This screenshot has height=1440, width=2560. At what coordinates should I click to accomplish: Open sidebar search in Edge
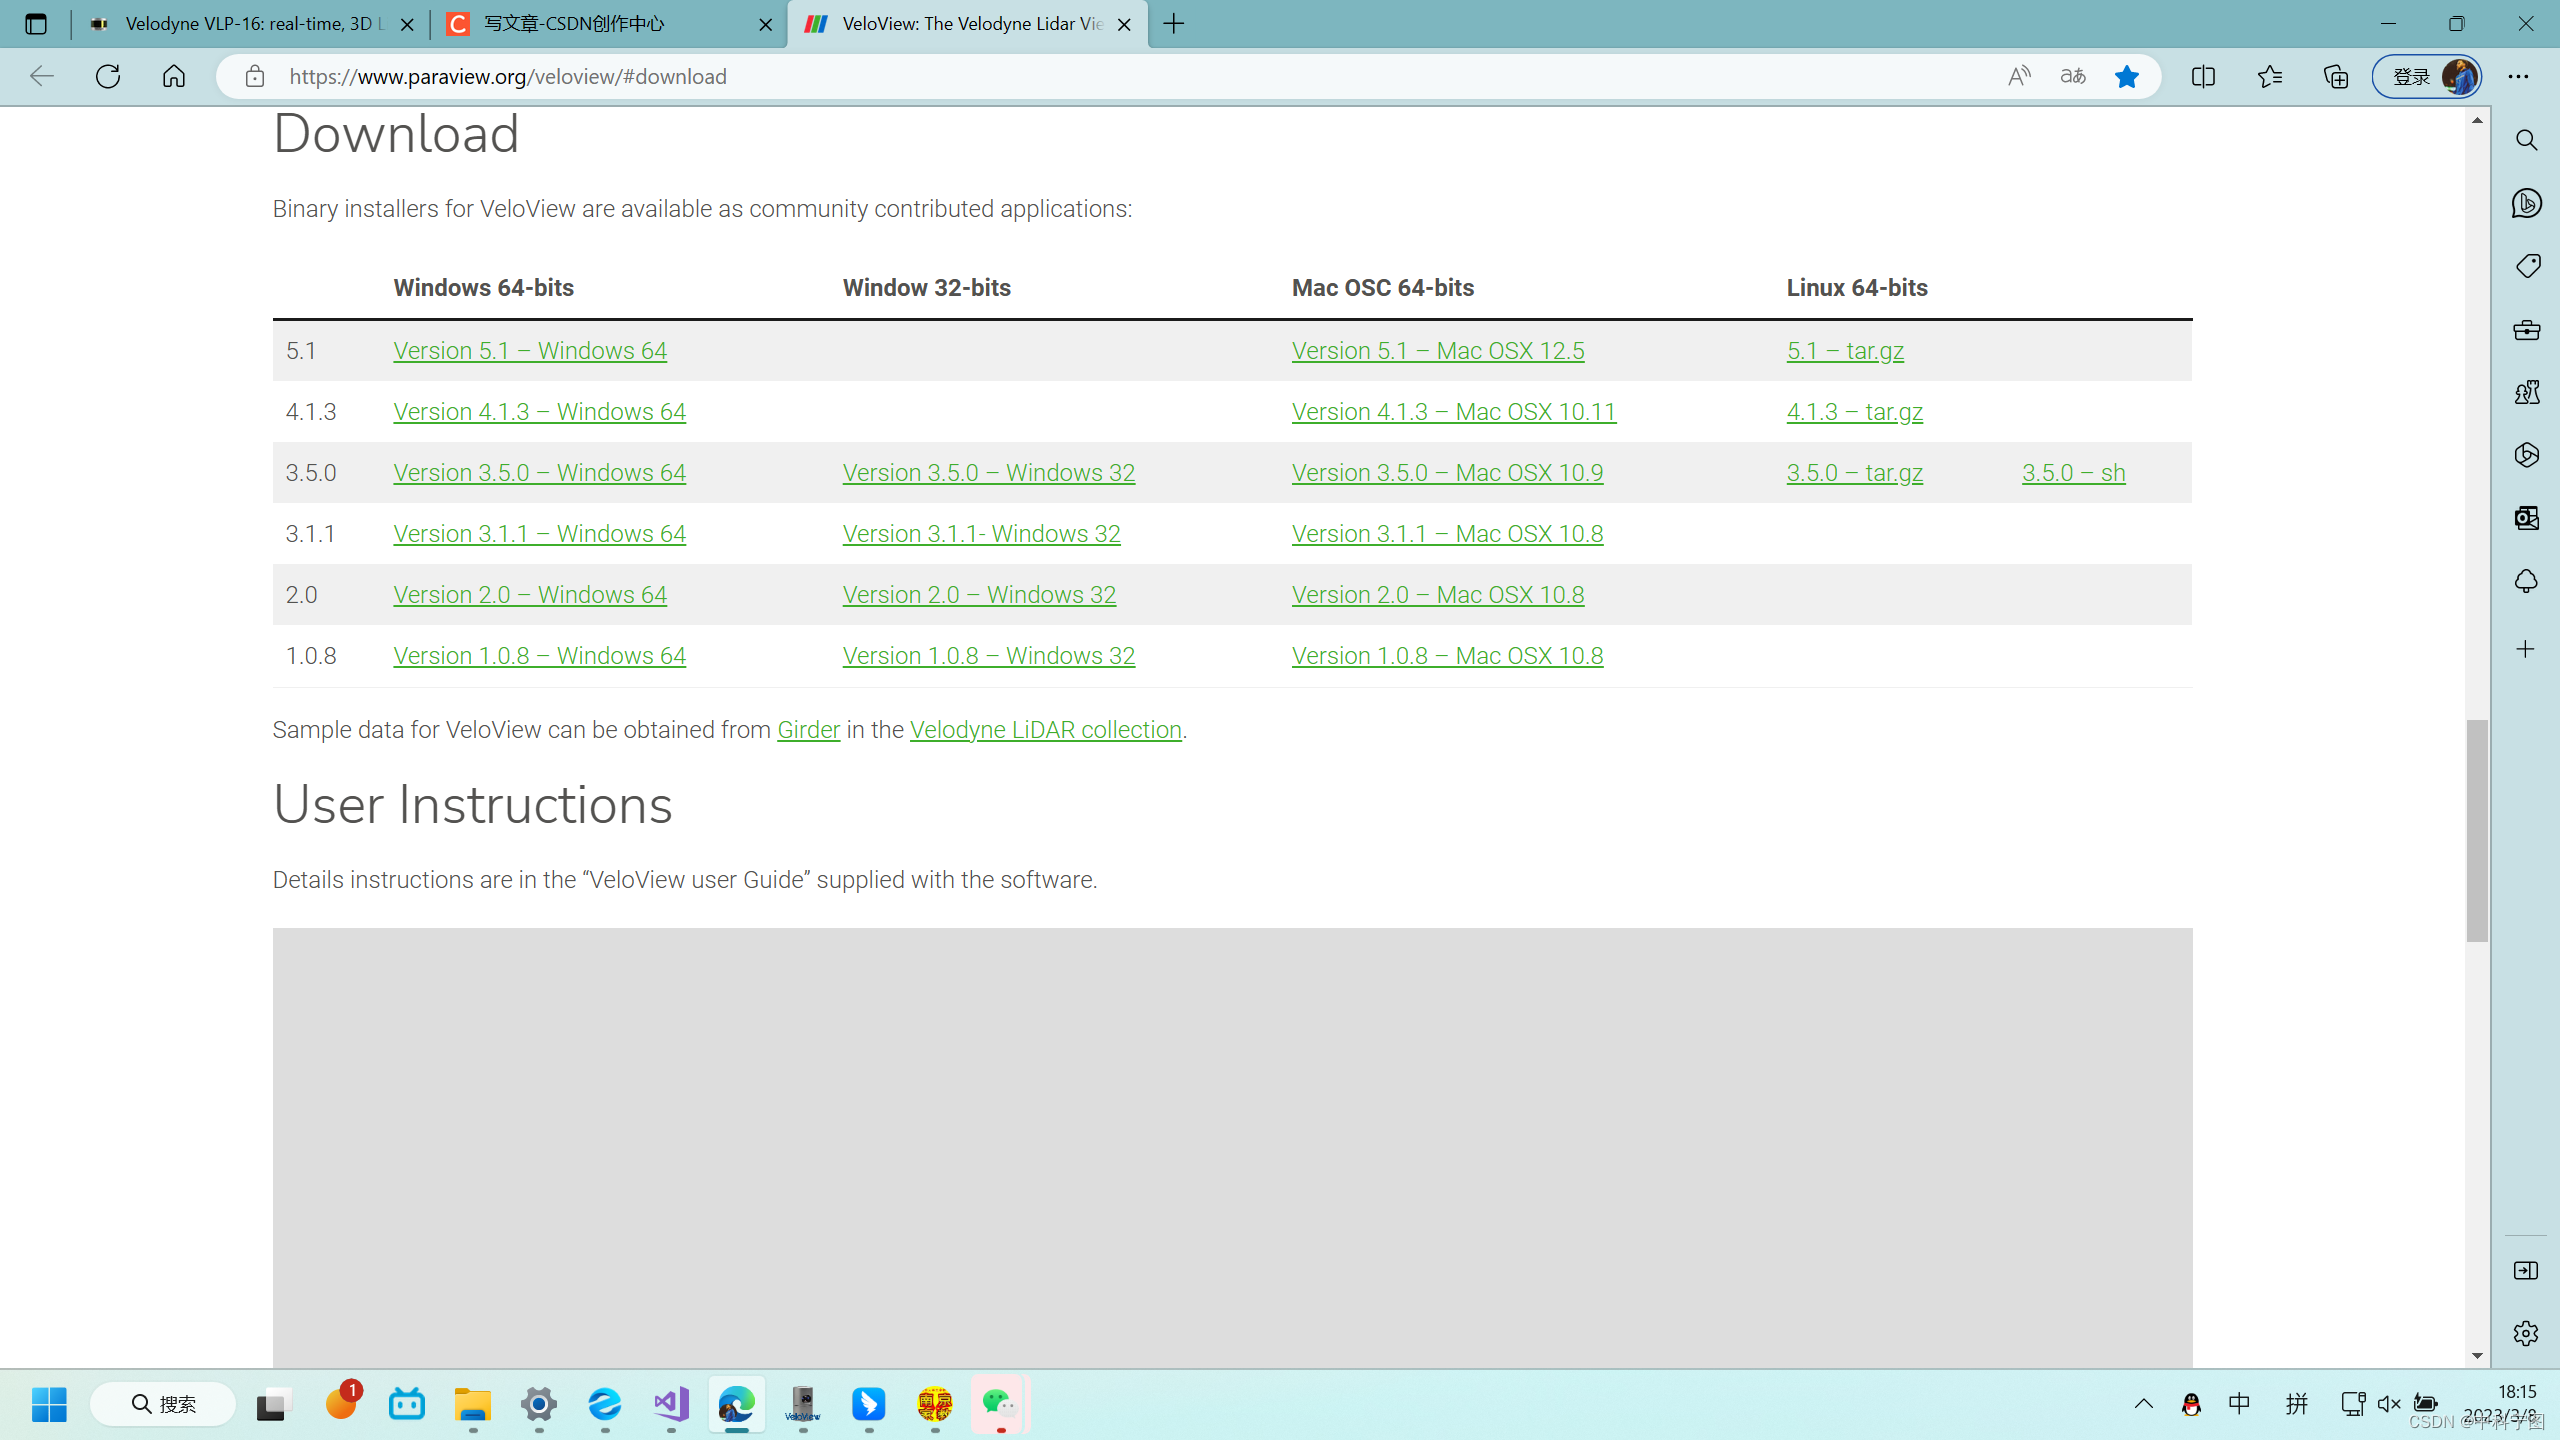(x=2526, y=140)
